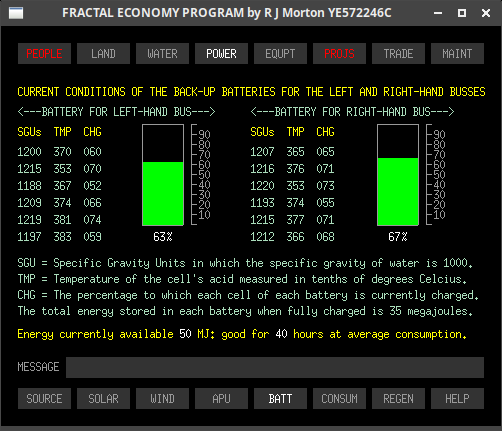Select the POWER section
Image resolution: width=502 pixels, height=431 pixels.
click(x=221, y=53)
